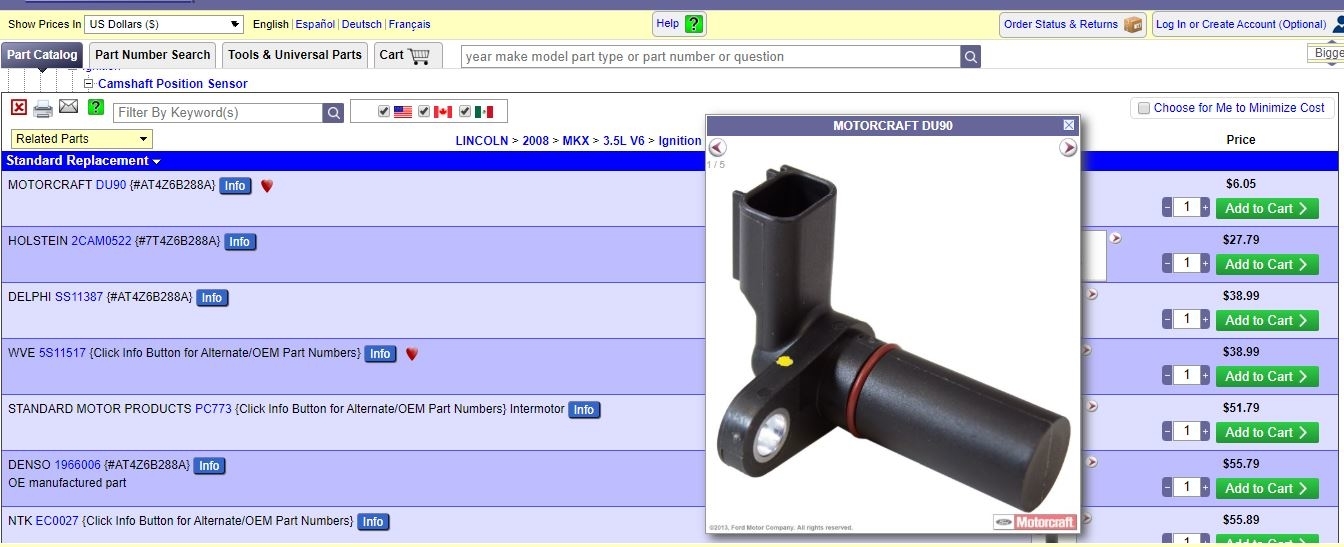Toggle the Canada flag warehouse checkbox
1344x547 pixels.
tap(424, 112)
